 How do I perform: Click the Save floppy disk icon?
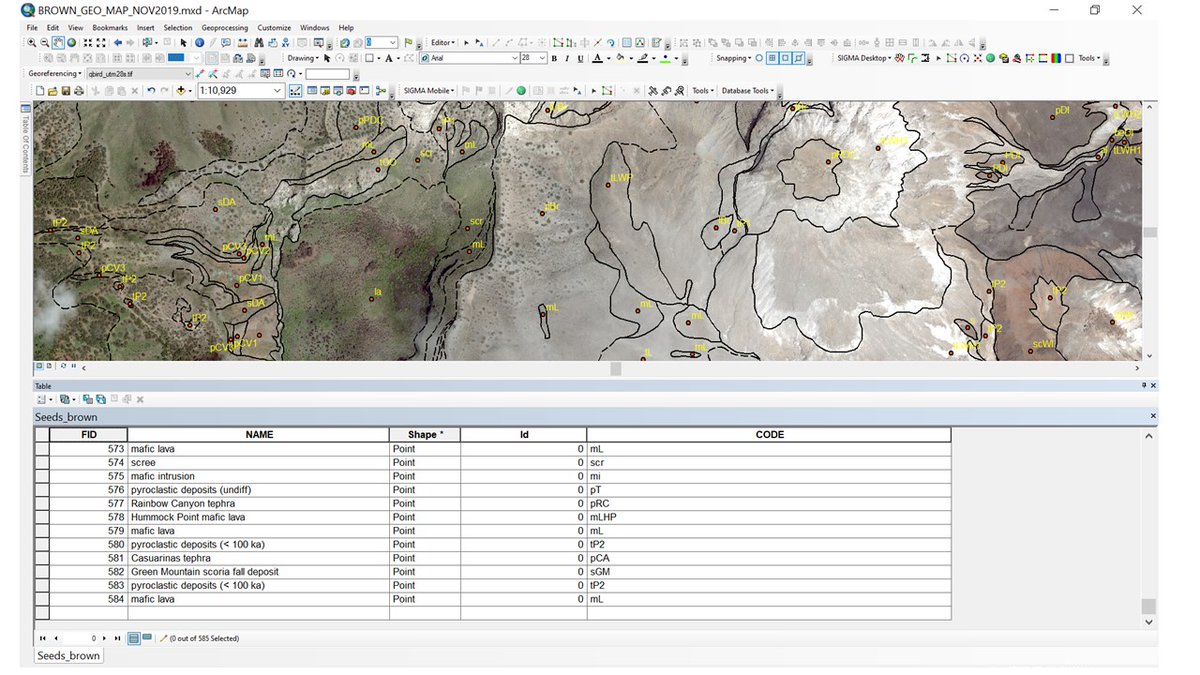point(65,90)
